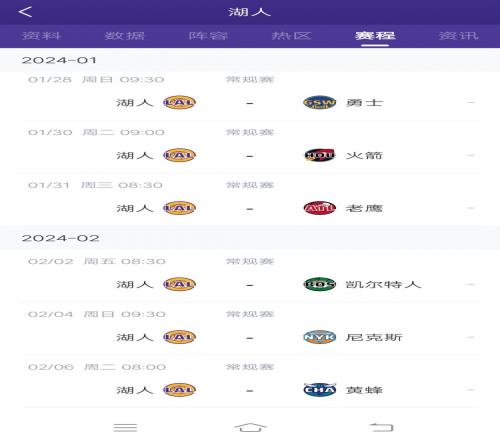Viewport: 500px width, 440px height.
Task: Select the 2024-02 month header
Action: tap(250, 238)
